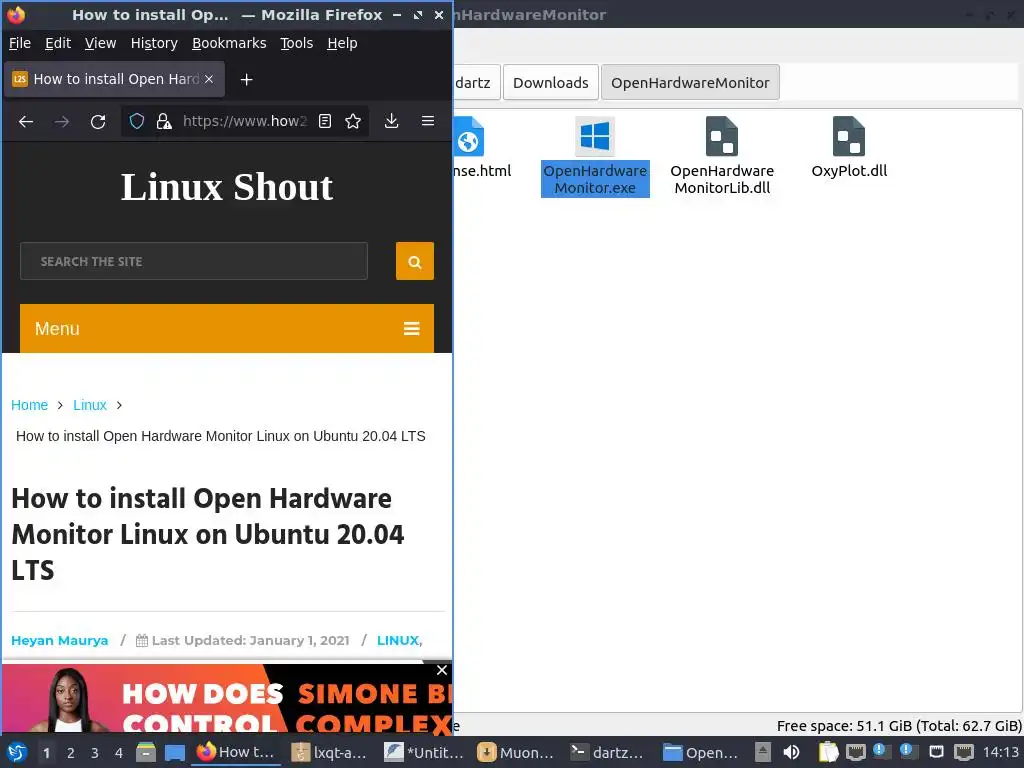Select the 'How to install Open Hard' tab
The height and width of the screenshot is (768, 1024).
point(114,79)
